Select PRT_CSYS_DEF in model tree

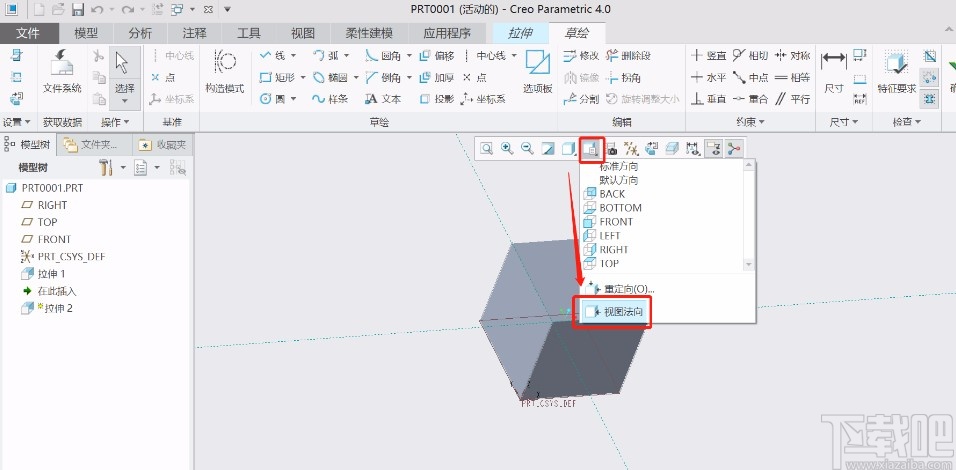point(63,257)
